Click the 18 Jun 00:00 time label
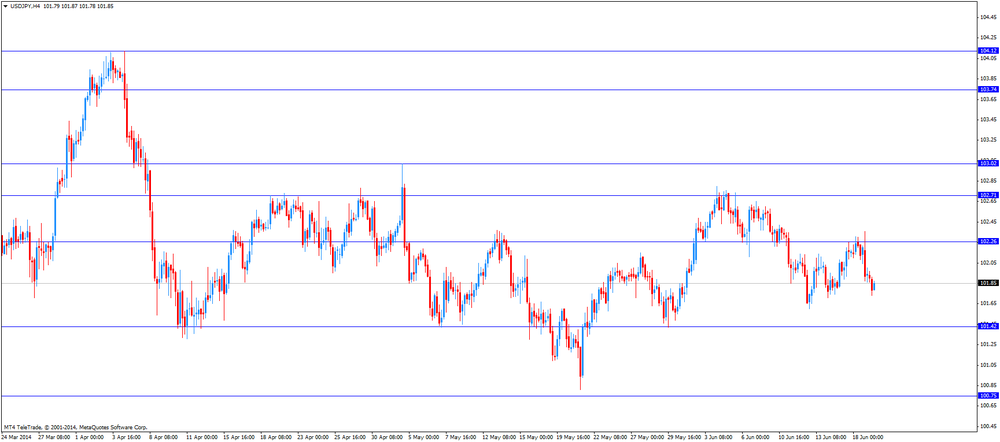This screenshot has width=1000, height=442. pyautogui.click(x=869, y=438)
